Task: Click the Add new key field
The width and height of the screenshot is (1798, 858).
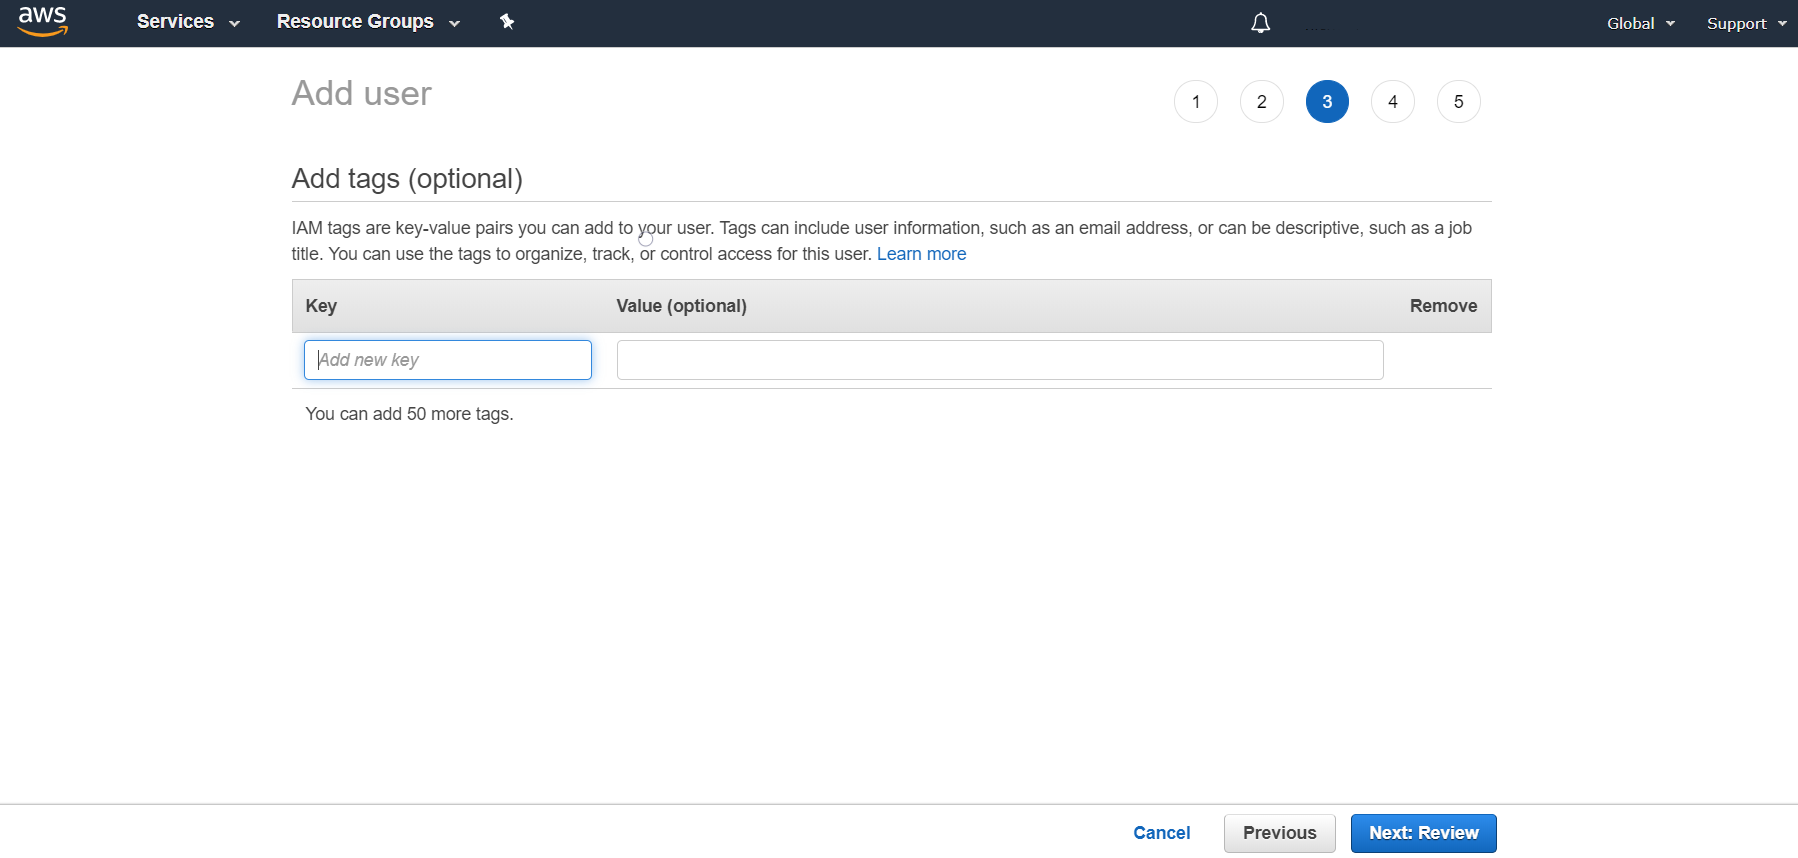Action: point(448,360)
